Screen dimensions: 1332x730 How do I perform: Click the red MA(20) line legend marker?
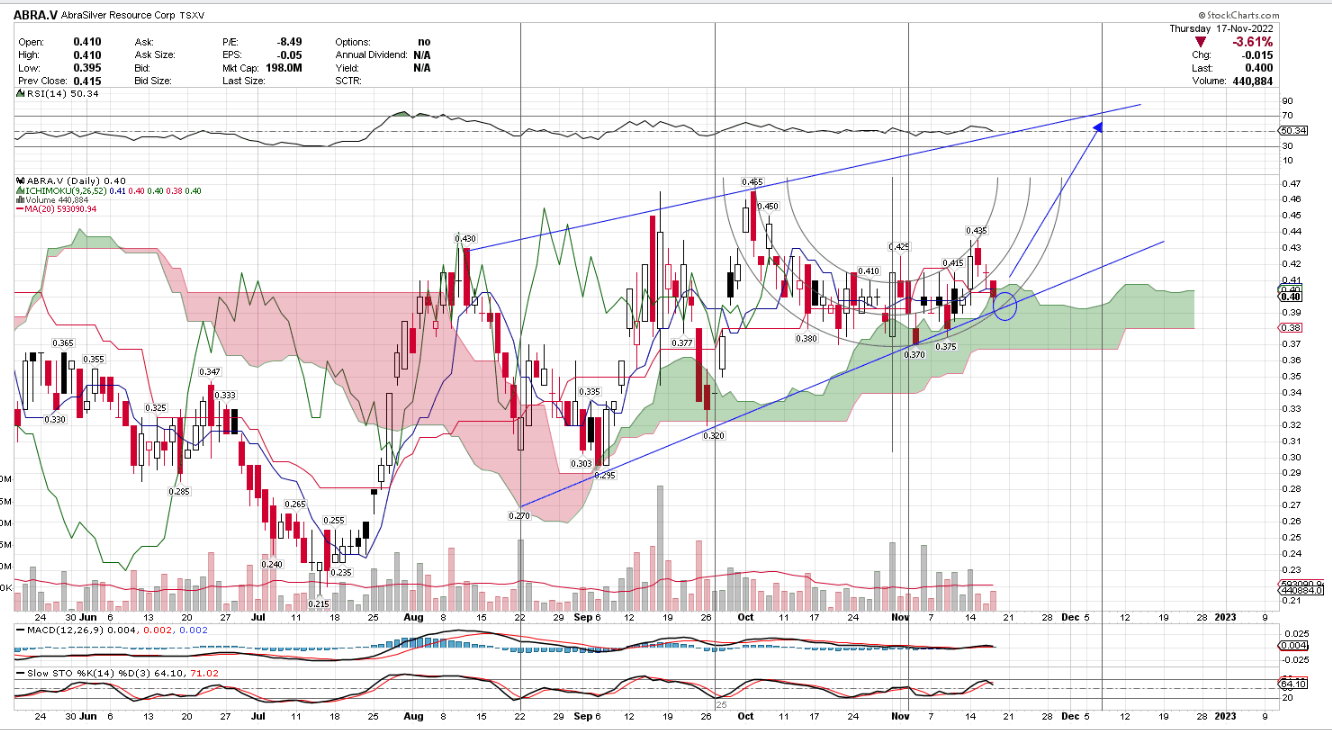click(x=19, y=210)
